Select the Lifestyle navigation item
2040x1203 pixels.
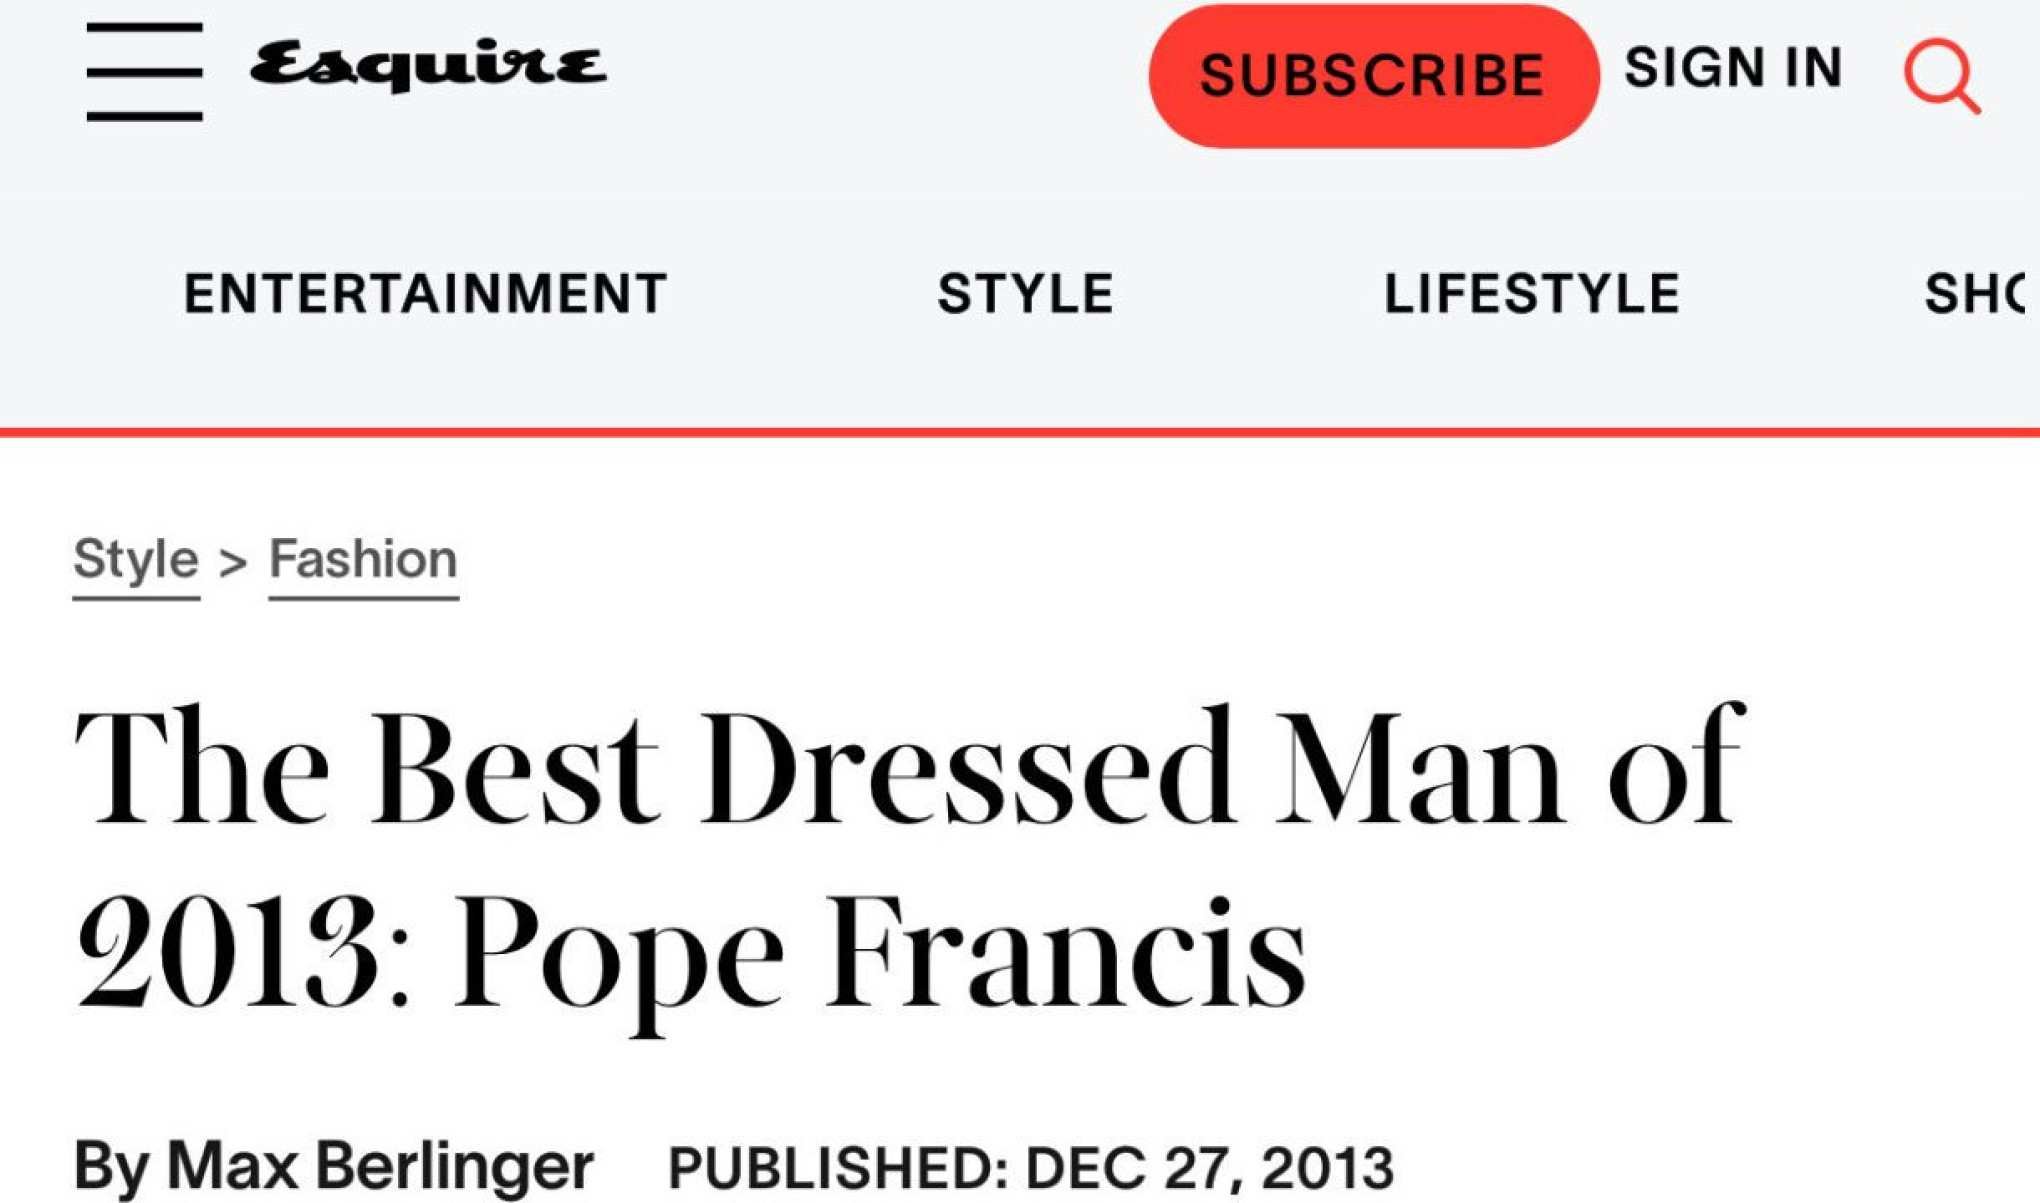(x=1531, y=294)
